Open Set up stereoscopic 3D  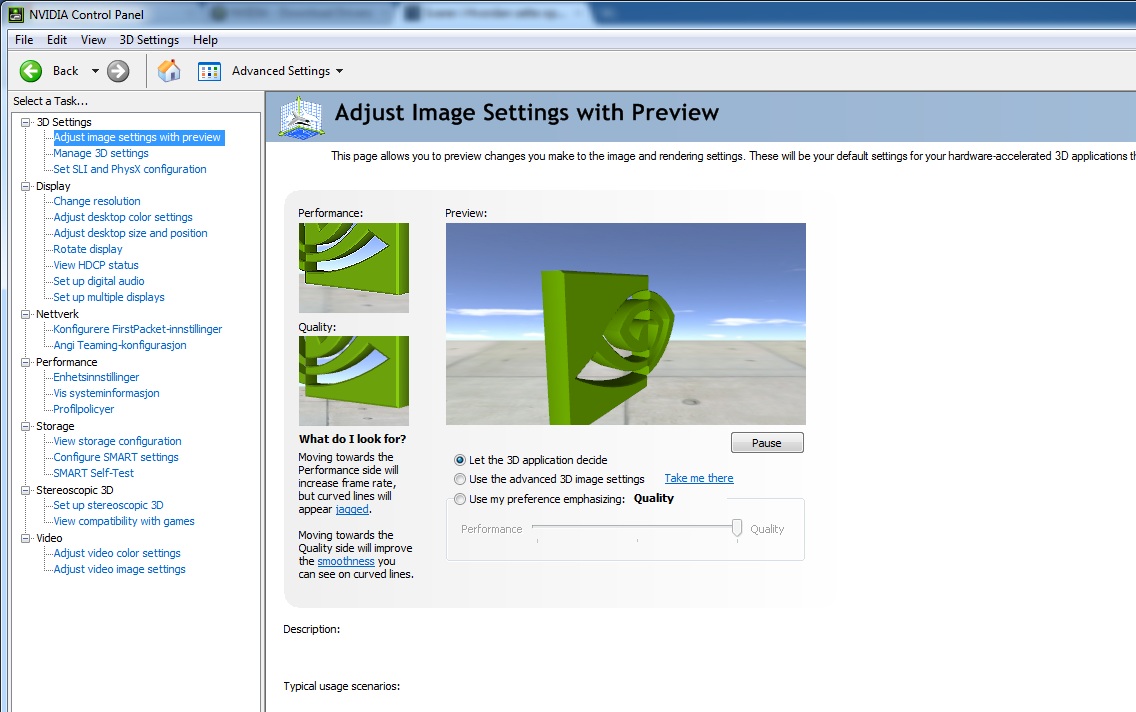coord(108,506)
